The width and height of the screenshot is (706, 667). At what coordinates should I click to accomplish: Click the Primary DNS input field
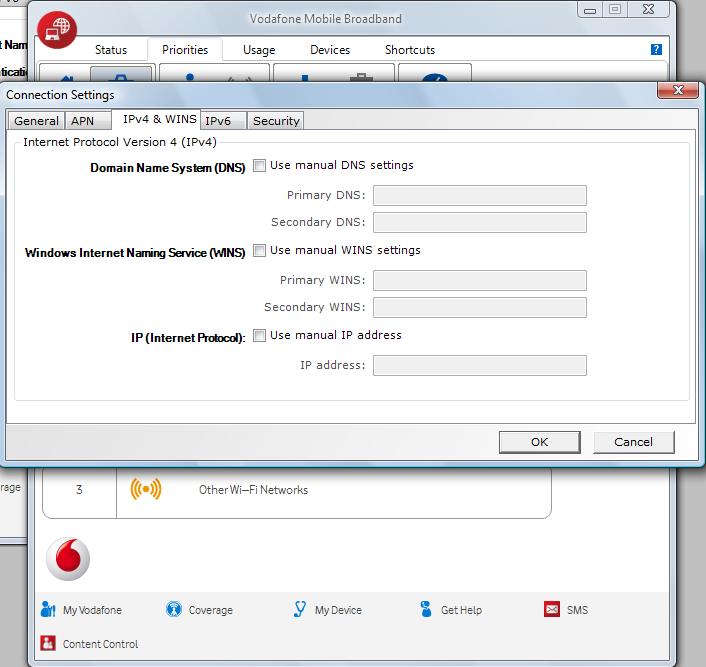pos(479,195)
